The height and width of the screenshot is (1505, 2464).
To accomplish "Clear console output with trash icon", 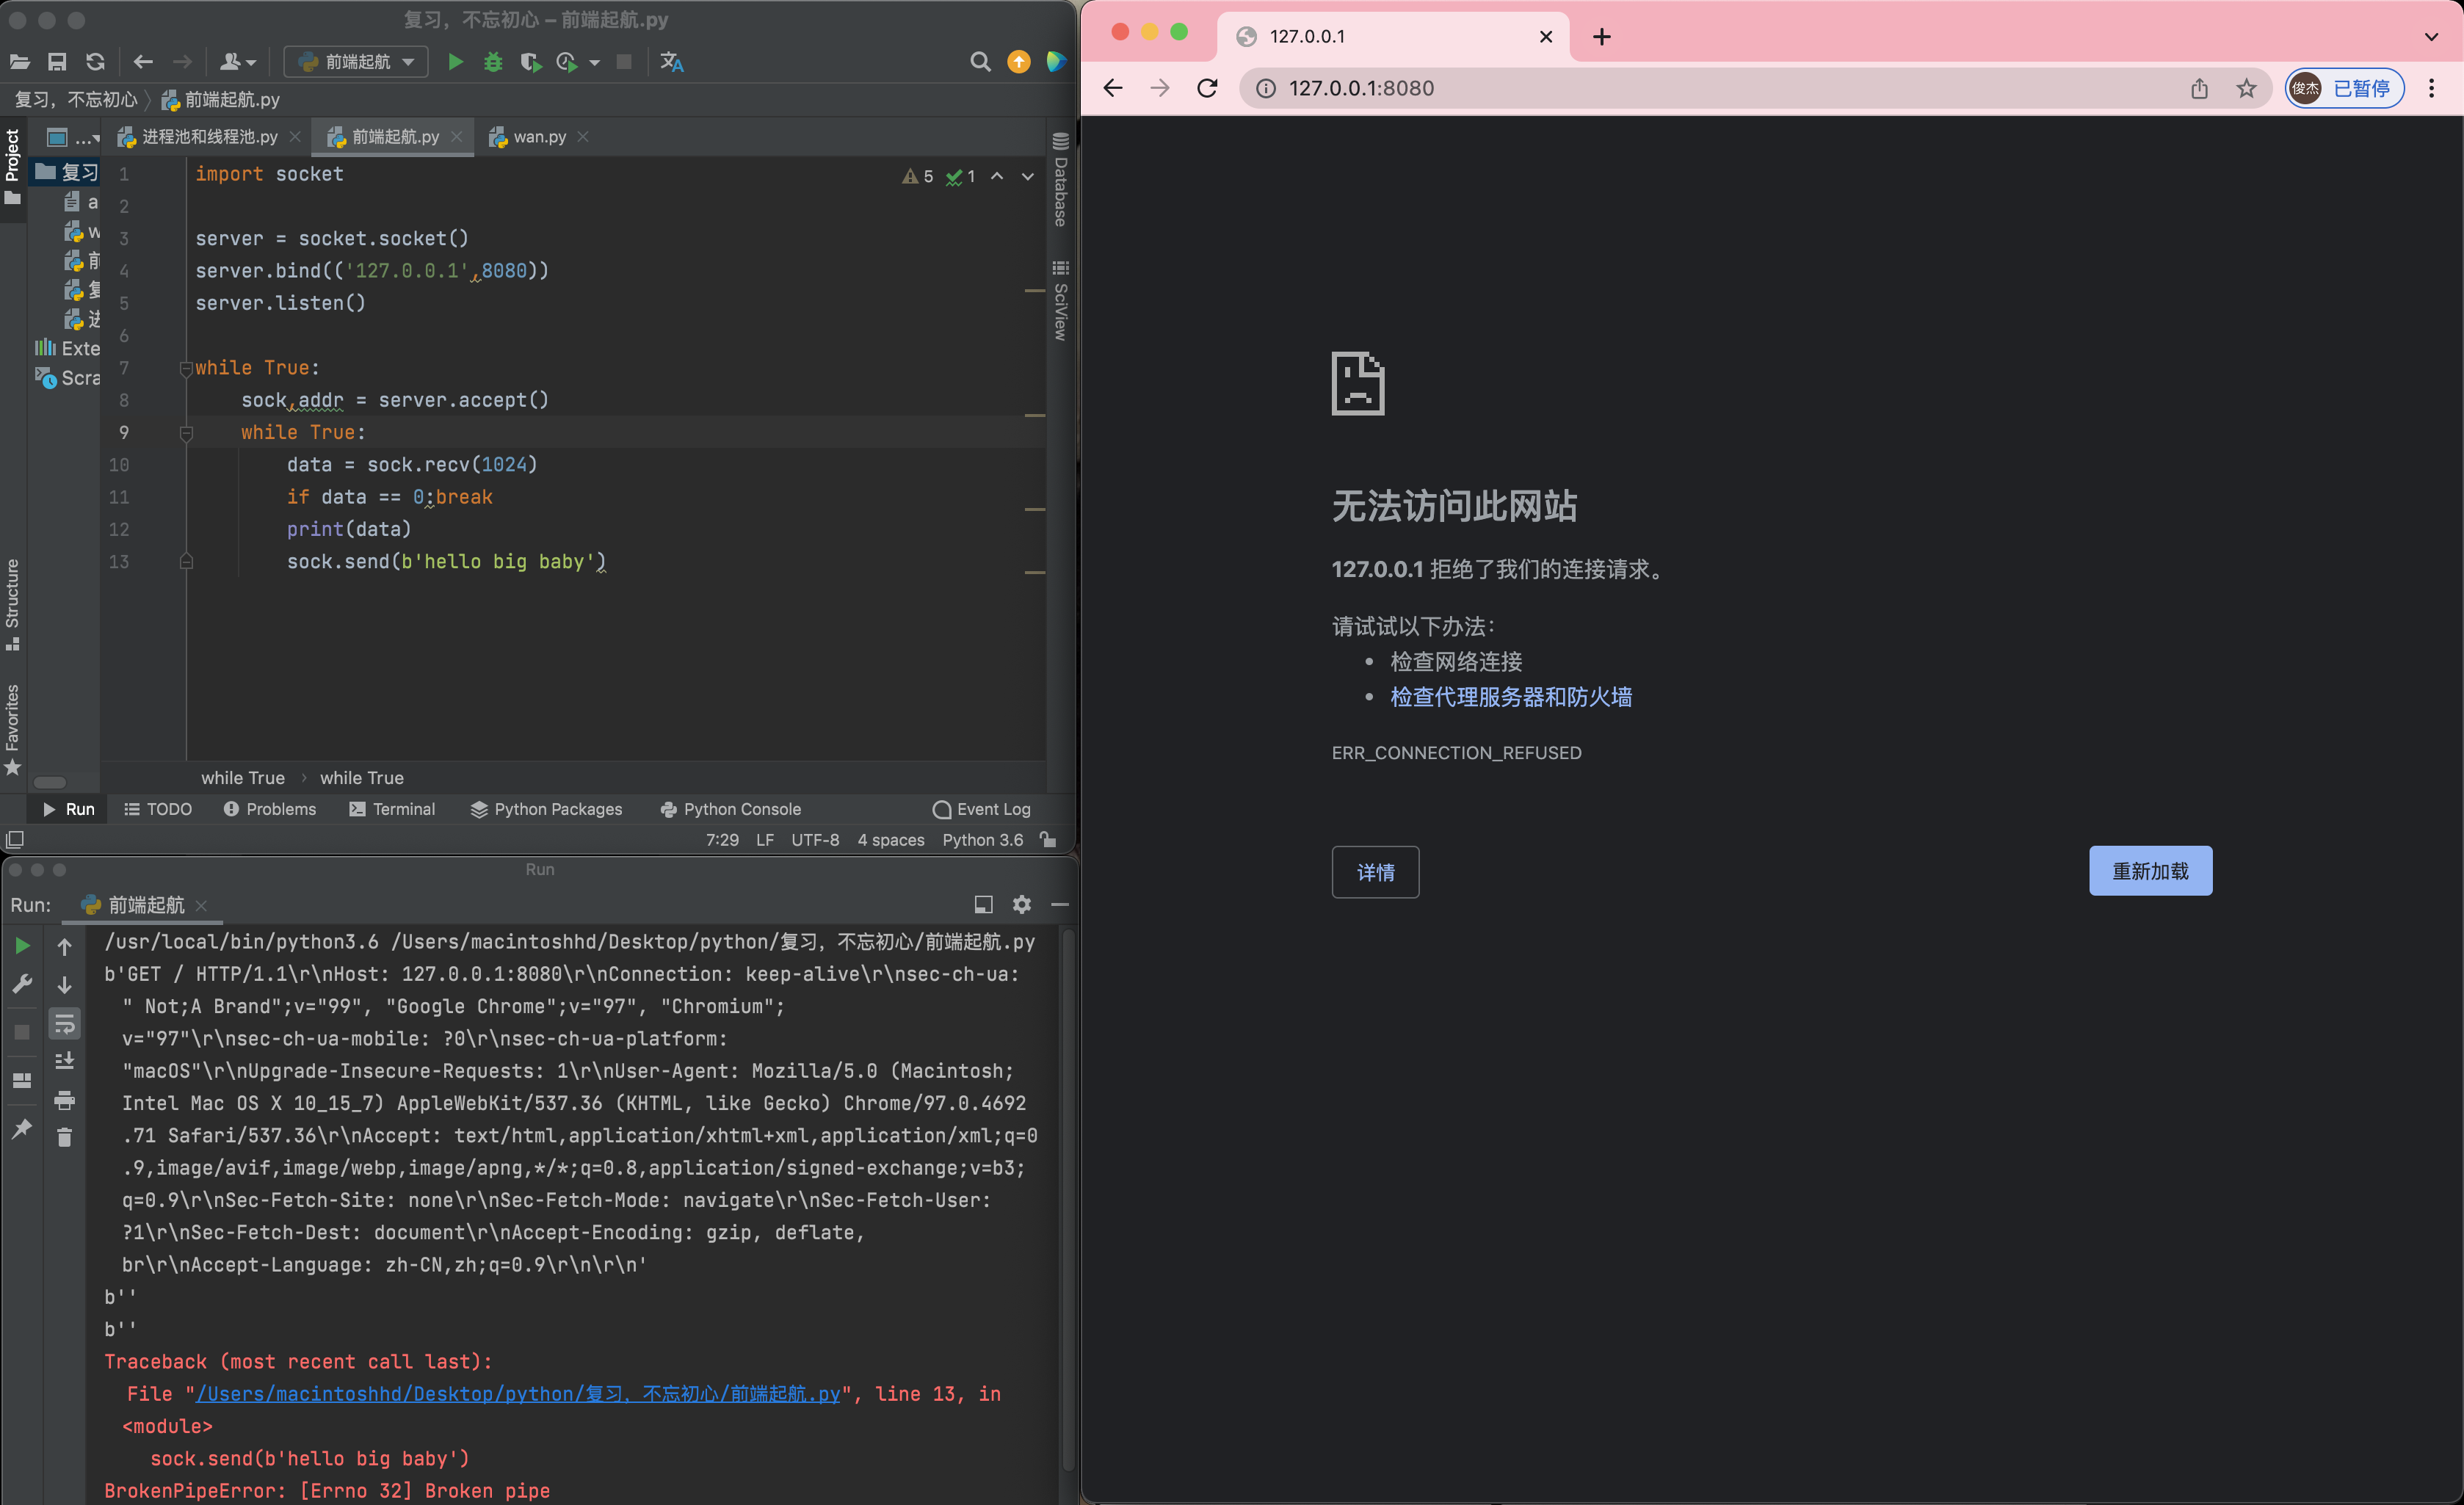I will tap(65, 1137).
